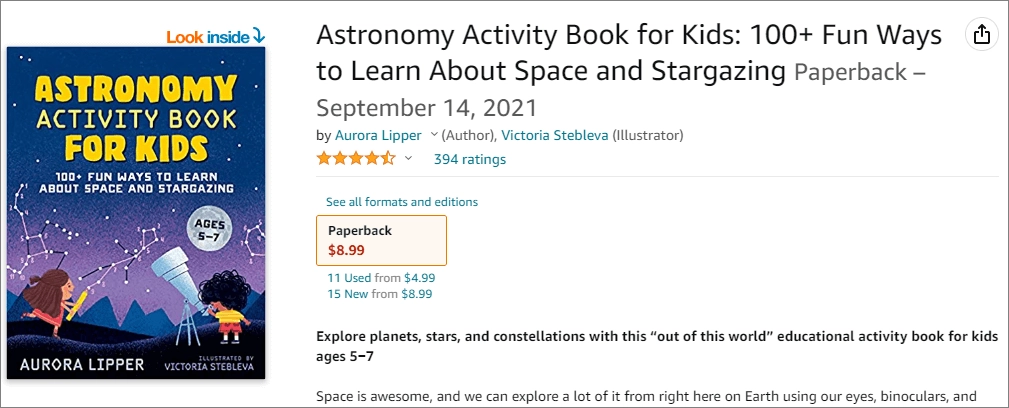The width and height of the screenshot is (1009, 408).
Task: Click the Astronomy Activity Book title heading
Action: coord(628,53)
